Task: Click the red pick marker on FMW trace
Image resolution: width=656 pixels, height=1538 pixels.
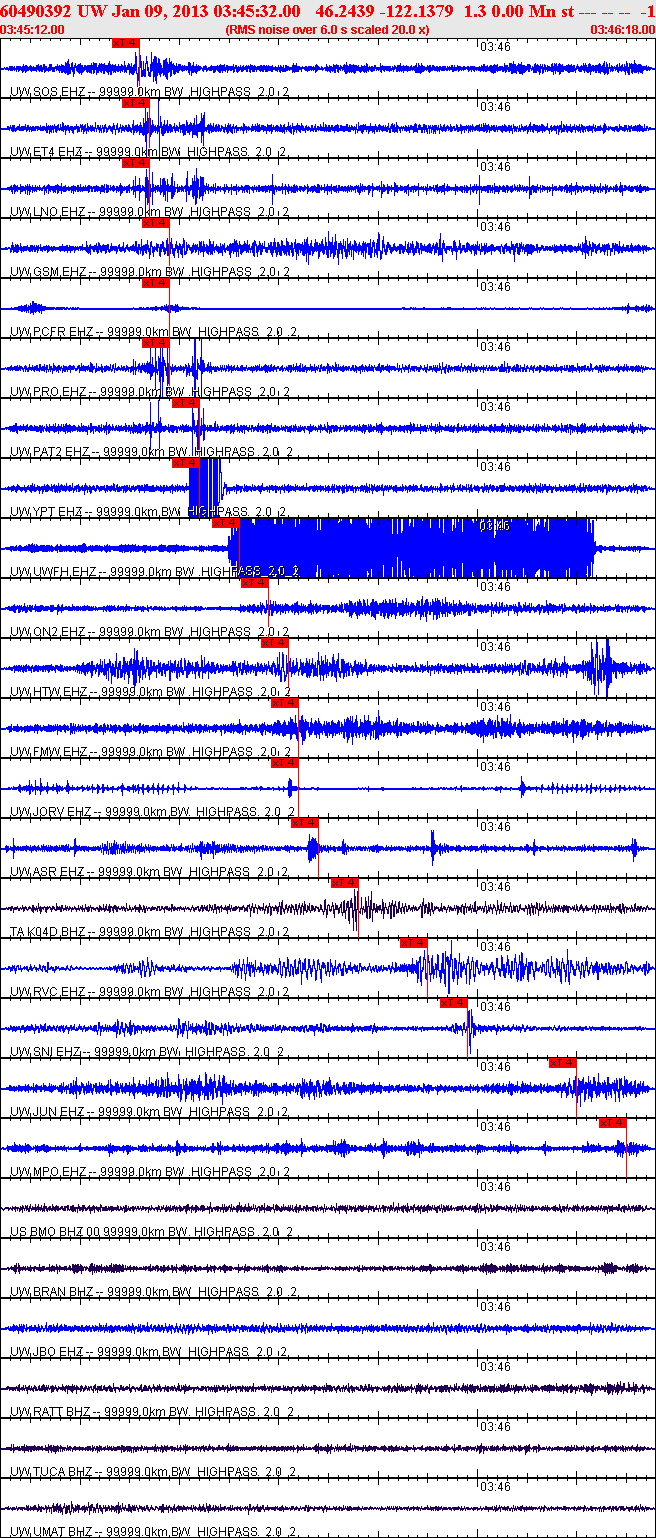Action: click(285, 703)
